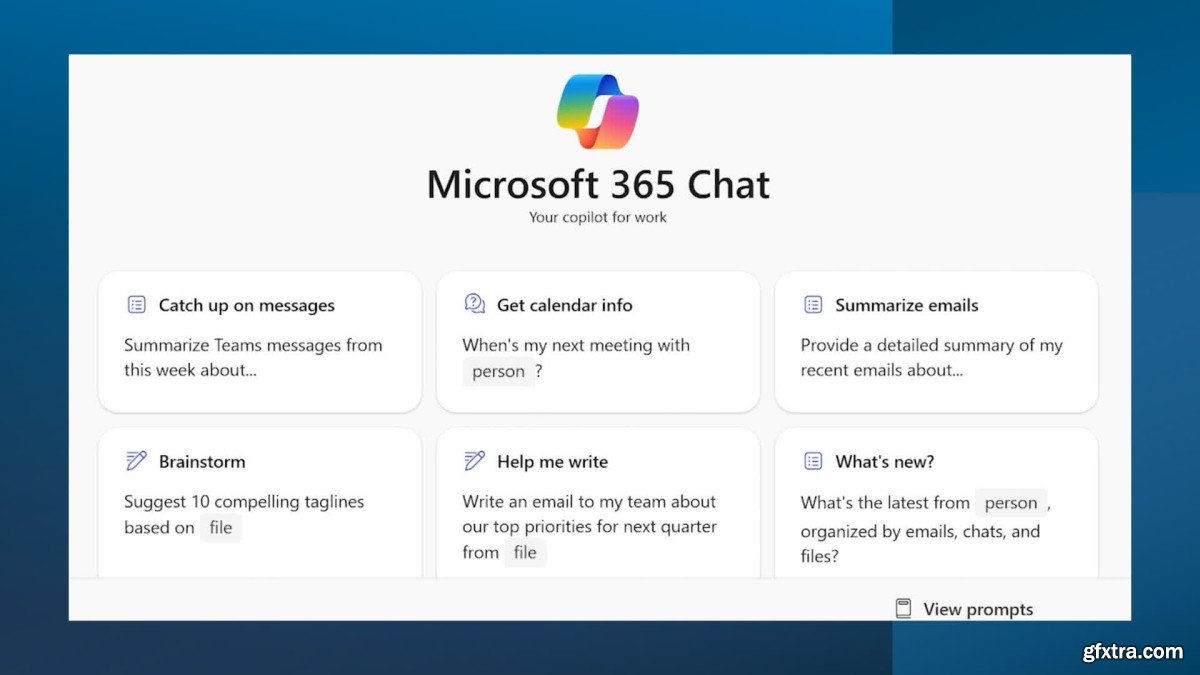Screen dimensions: 1200x675
Task: Open the View prompts link
Action: [x=977, y=609]
